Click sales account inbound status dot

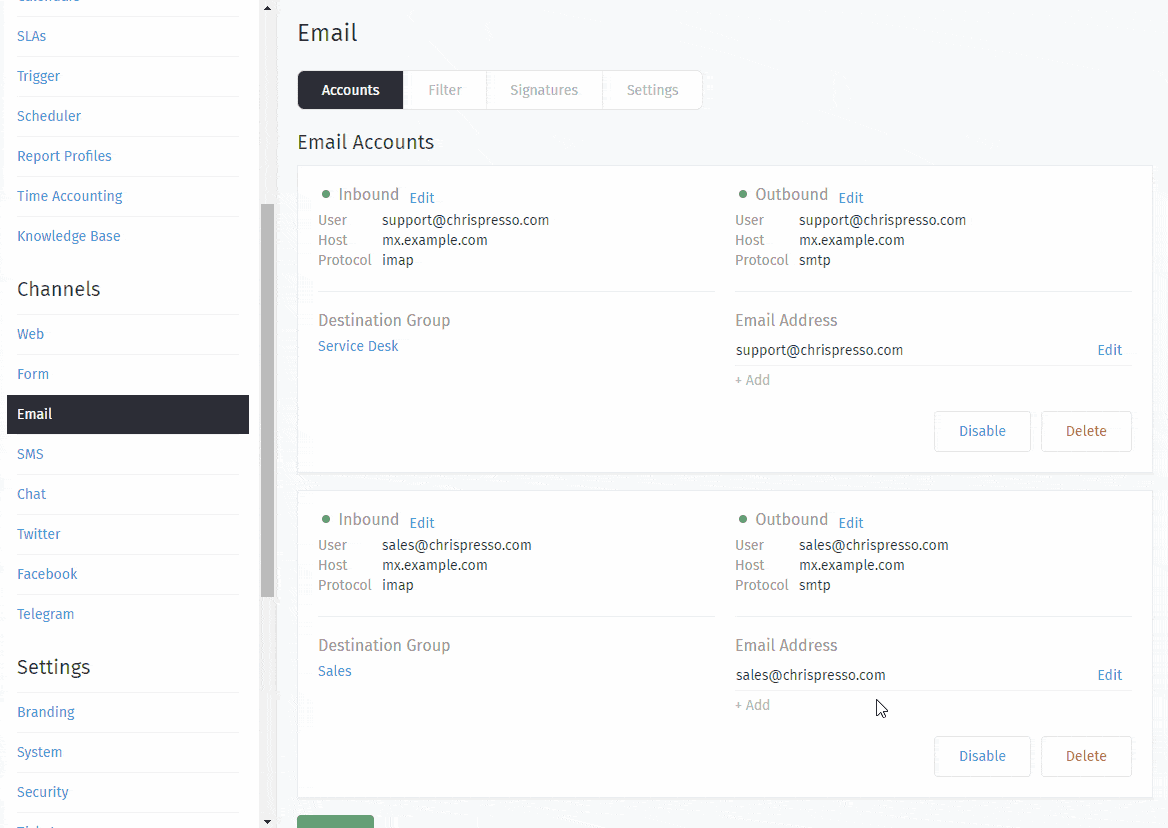(326, 519)
